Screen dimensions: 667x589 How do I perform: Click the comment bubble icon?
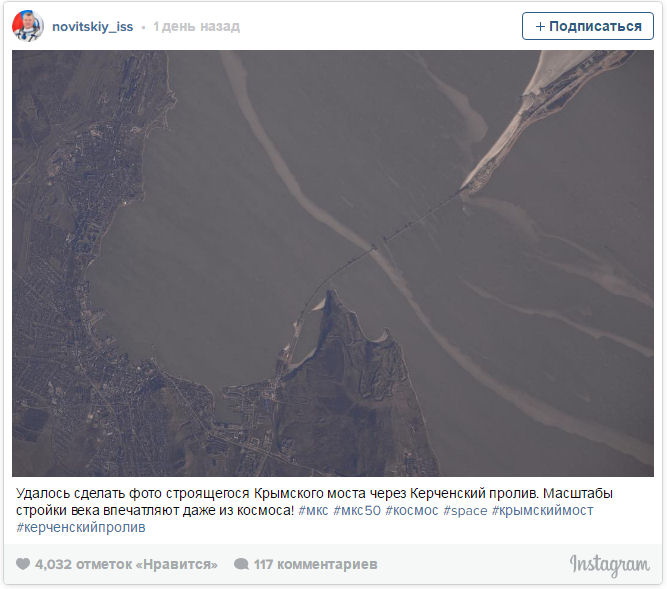point(241,564)
